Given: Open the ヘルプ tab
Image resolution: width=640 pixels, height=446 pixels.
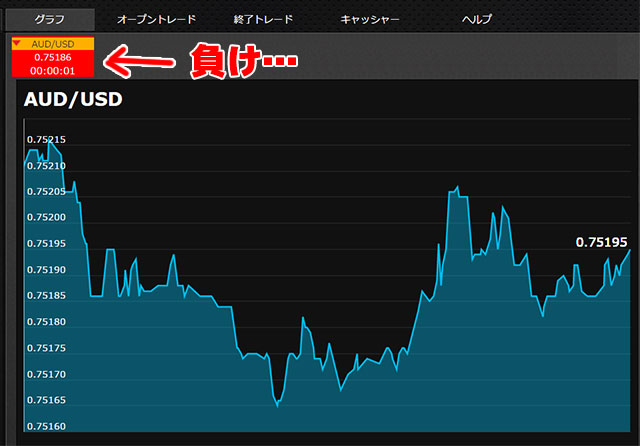Looking at the screenshot, I should click(477, 19).
